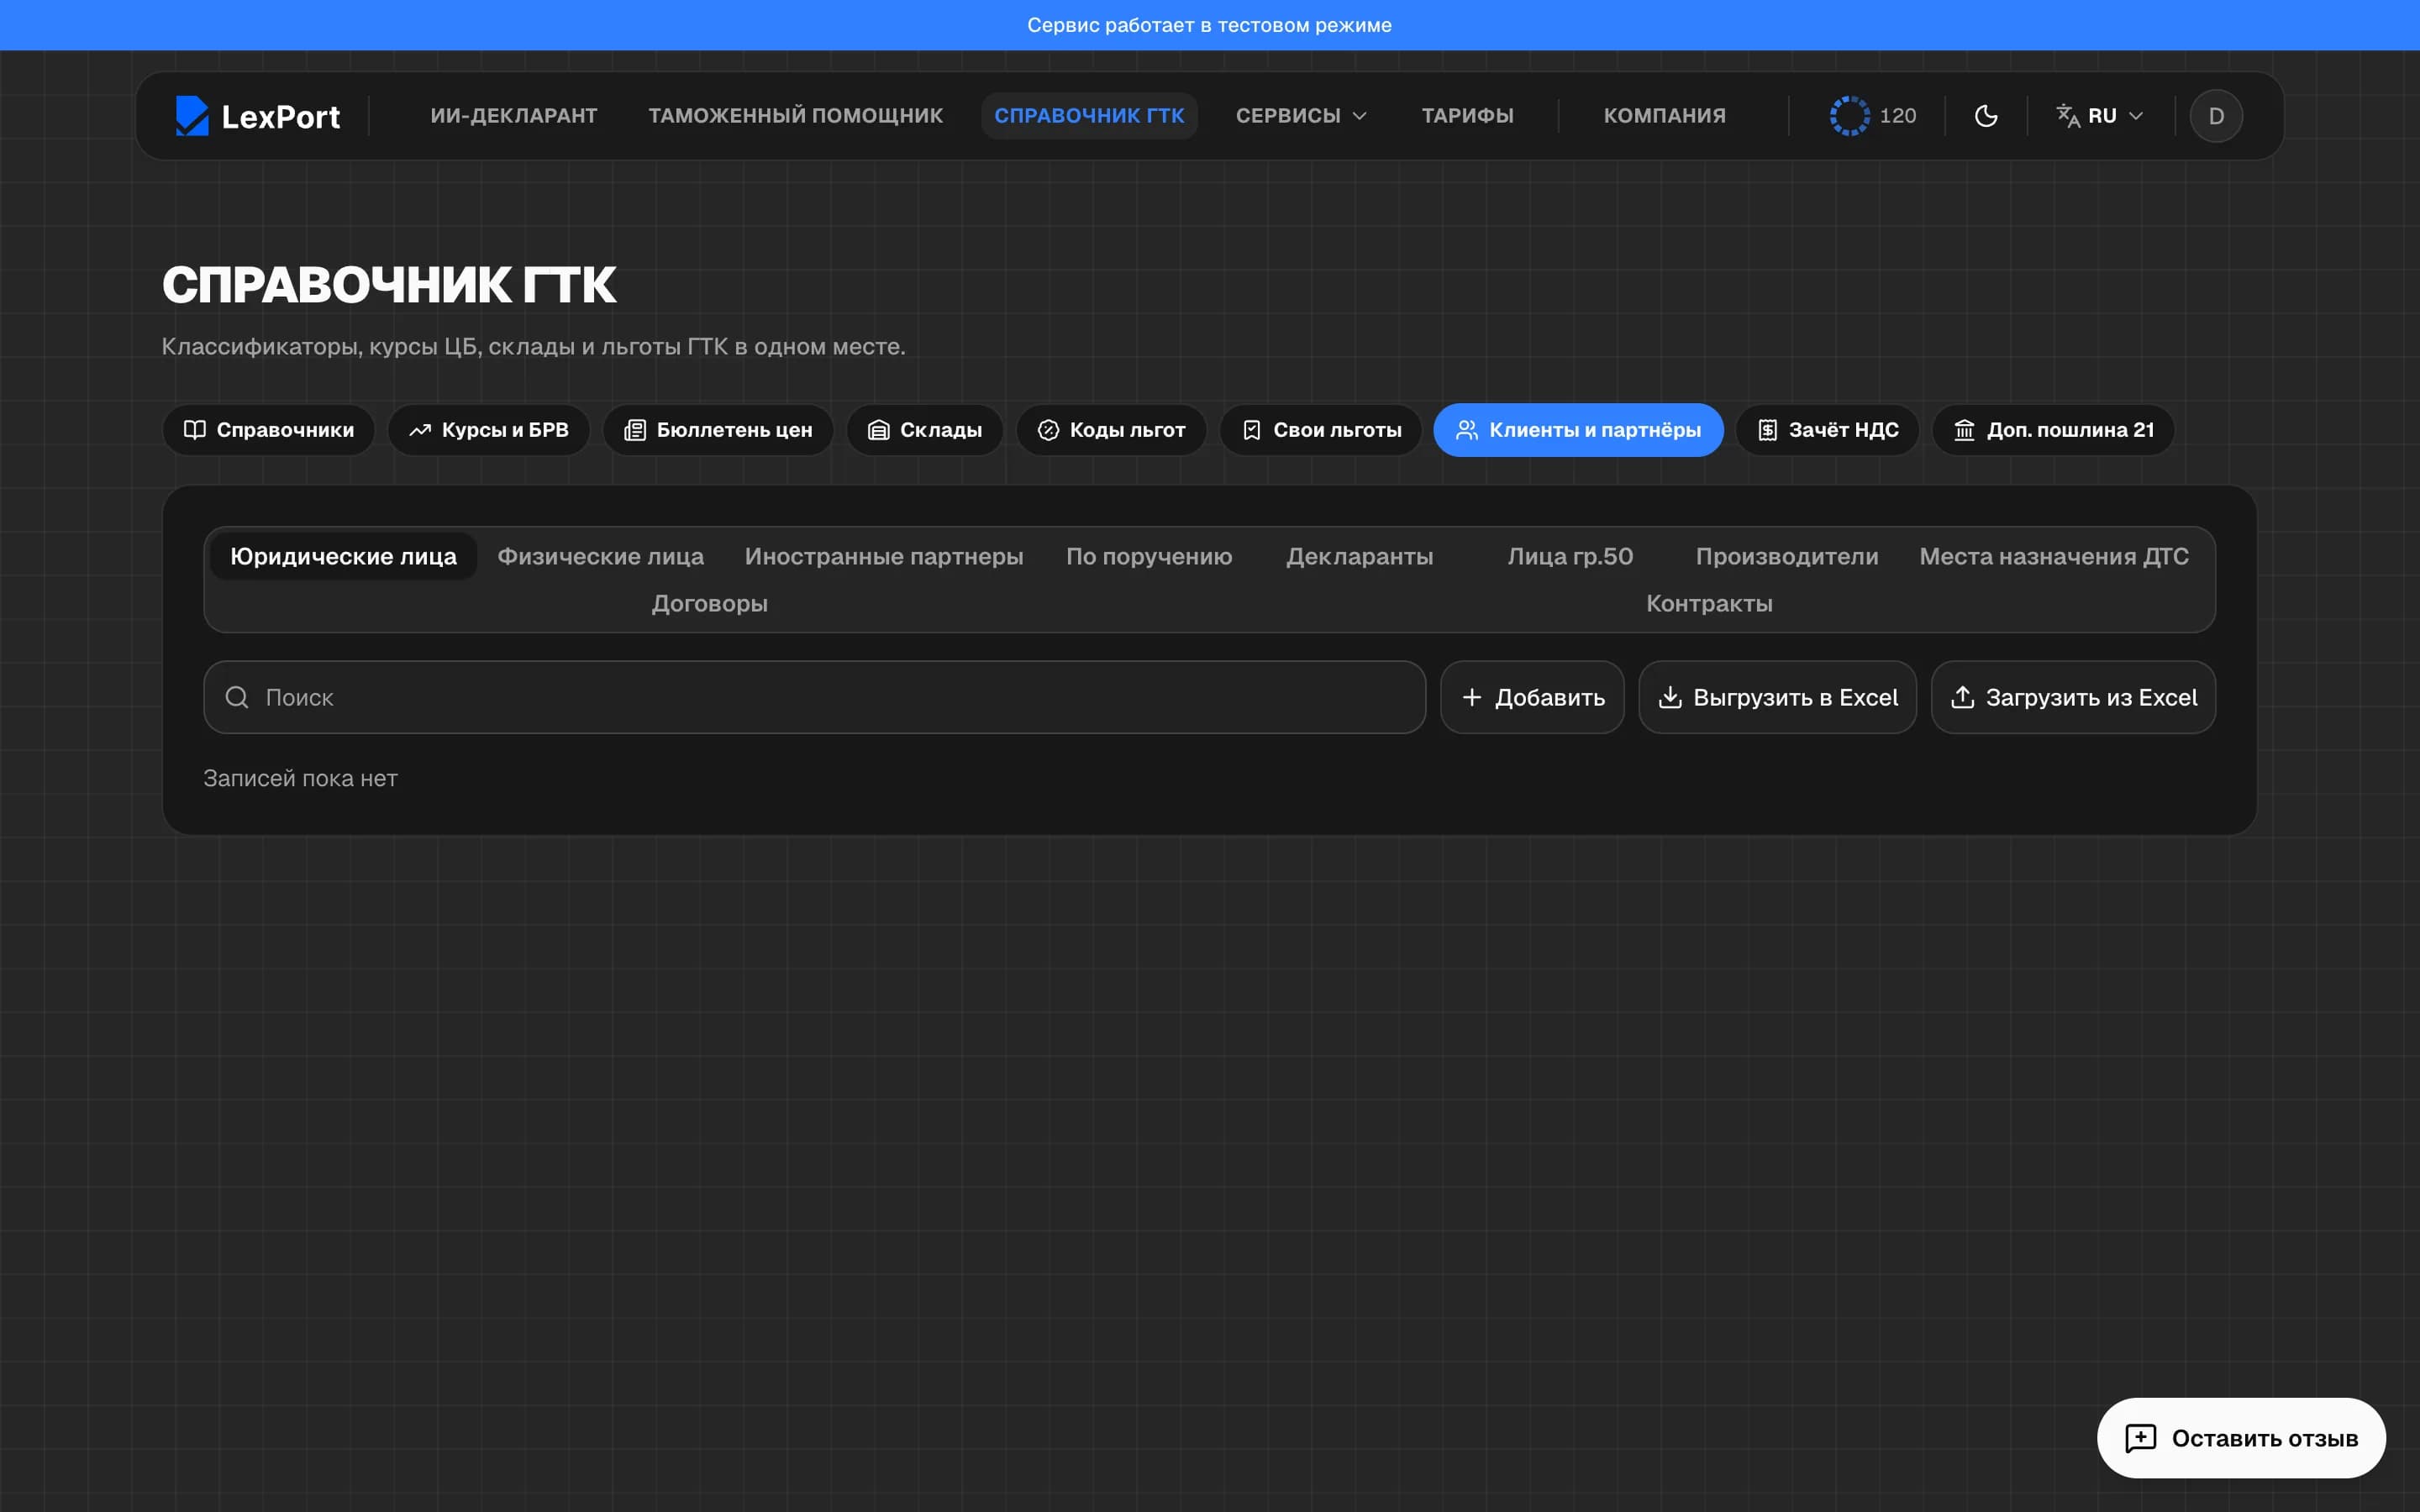Click the search magnifier icon
Screen dimensions: 2420x1512
(x=237, y=697)
